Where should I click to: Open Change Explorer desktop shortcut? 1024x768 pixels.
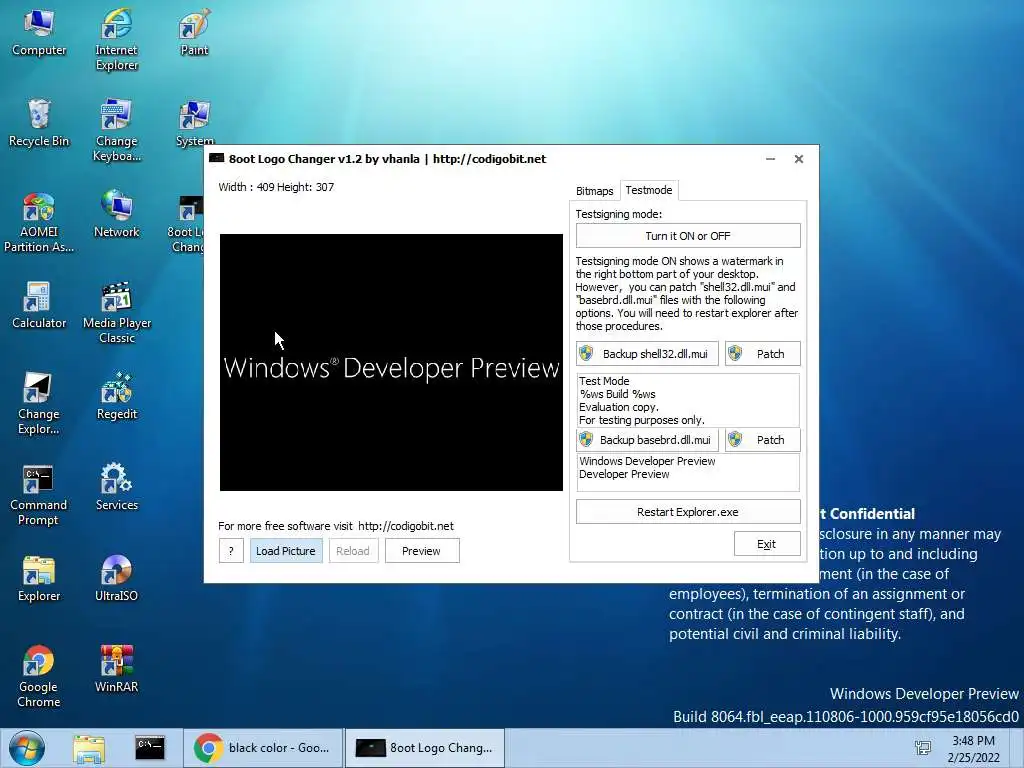(x=39, y=403)
